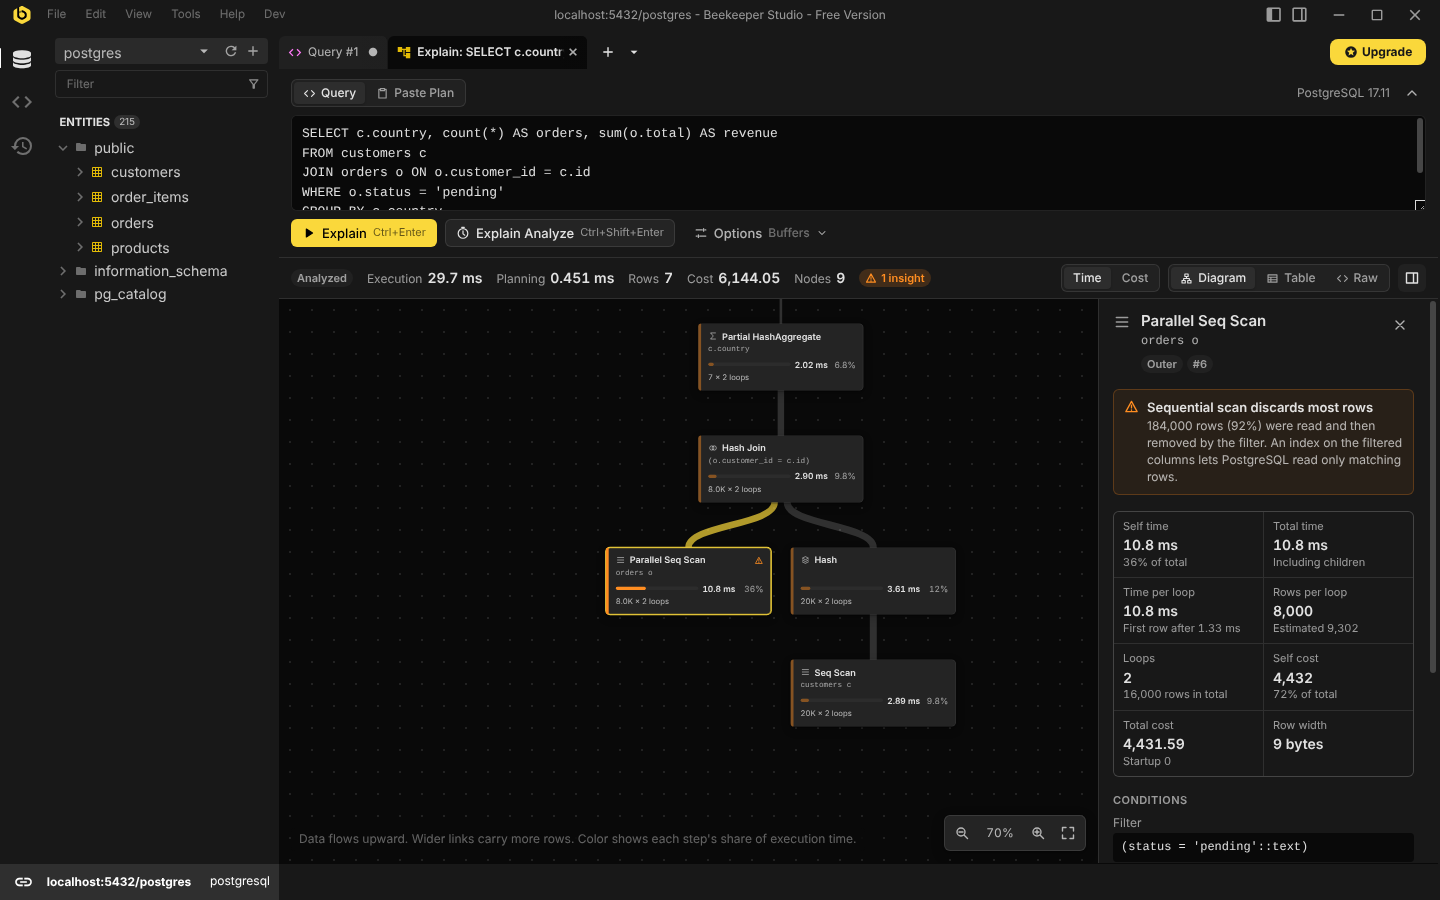Screen dimensions: 1440x900
Task: Switch to Cost metric view
Action: (x=1135, y=278)
